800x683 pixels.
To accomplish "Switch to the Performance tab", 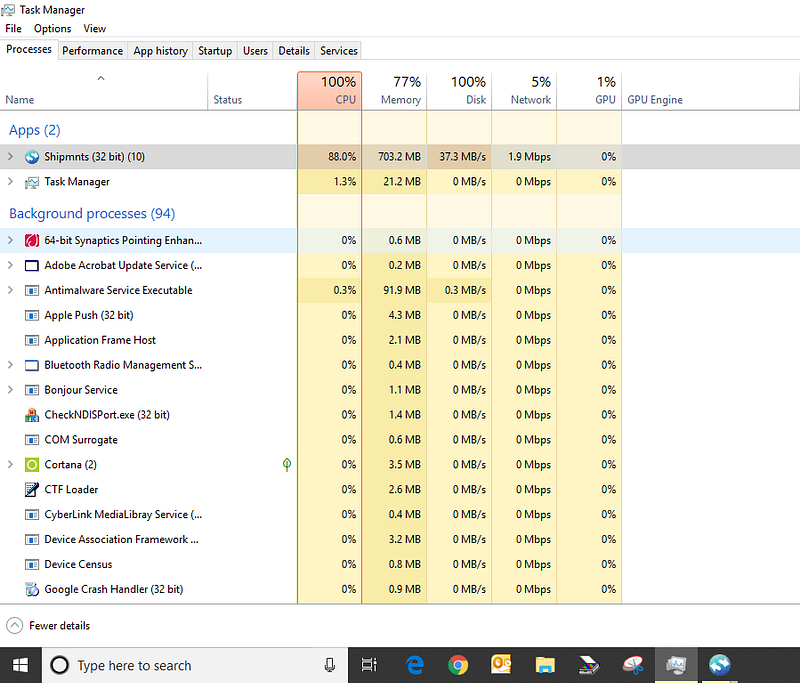I will point(92,51).
